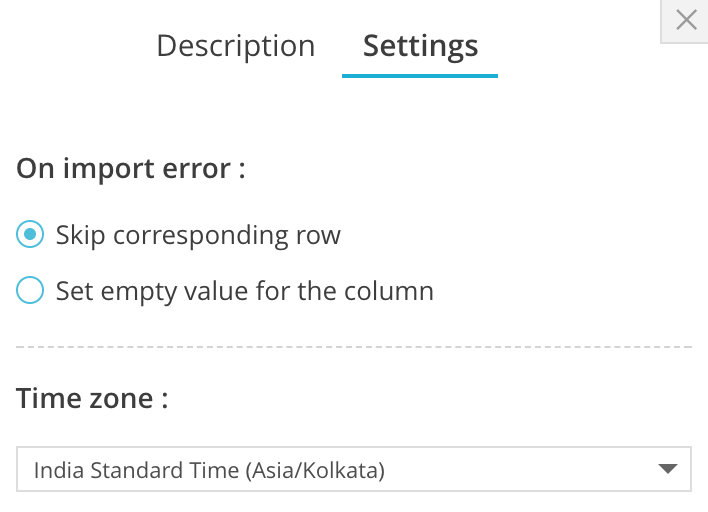This screenshot has width=708, height=512.
Task: Close the panel with the X button
Action: pyautogui.click(x=686, y=20)
